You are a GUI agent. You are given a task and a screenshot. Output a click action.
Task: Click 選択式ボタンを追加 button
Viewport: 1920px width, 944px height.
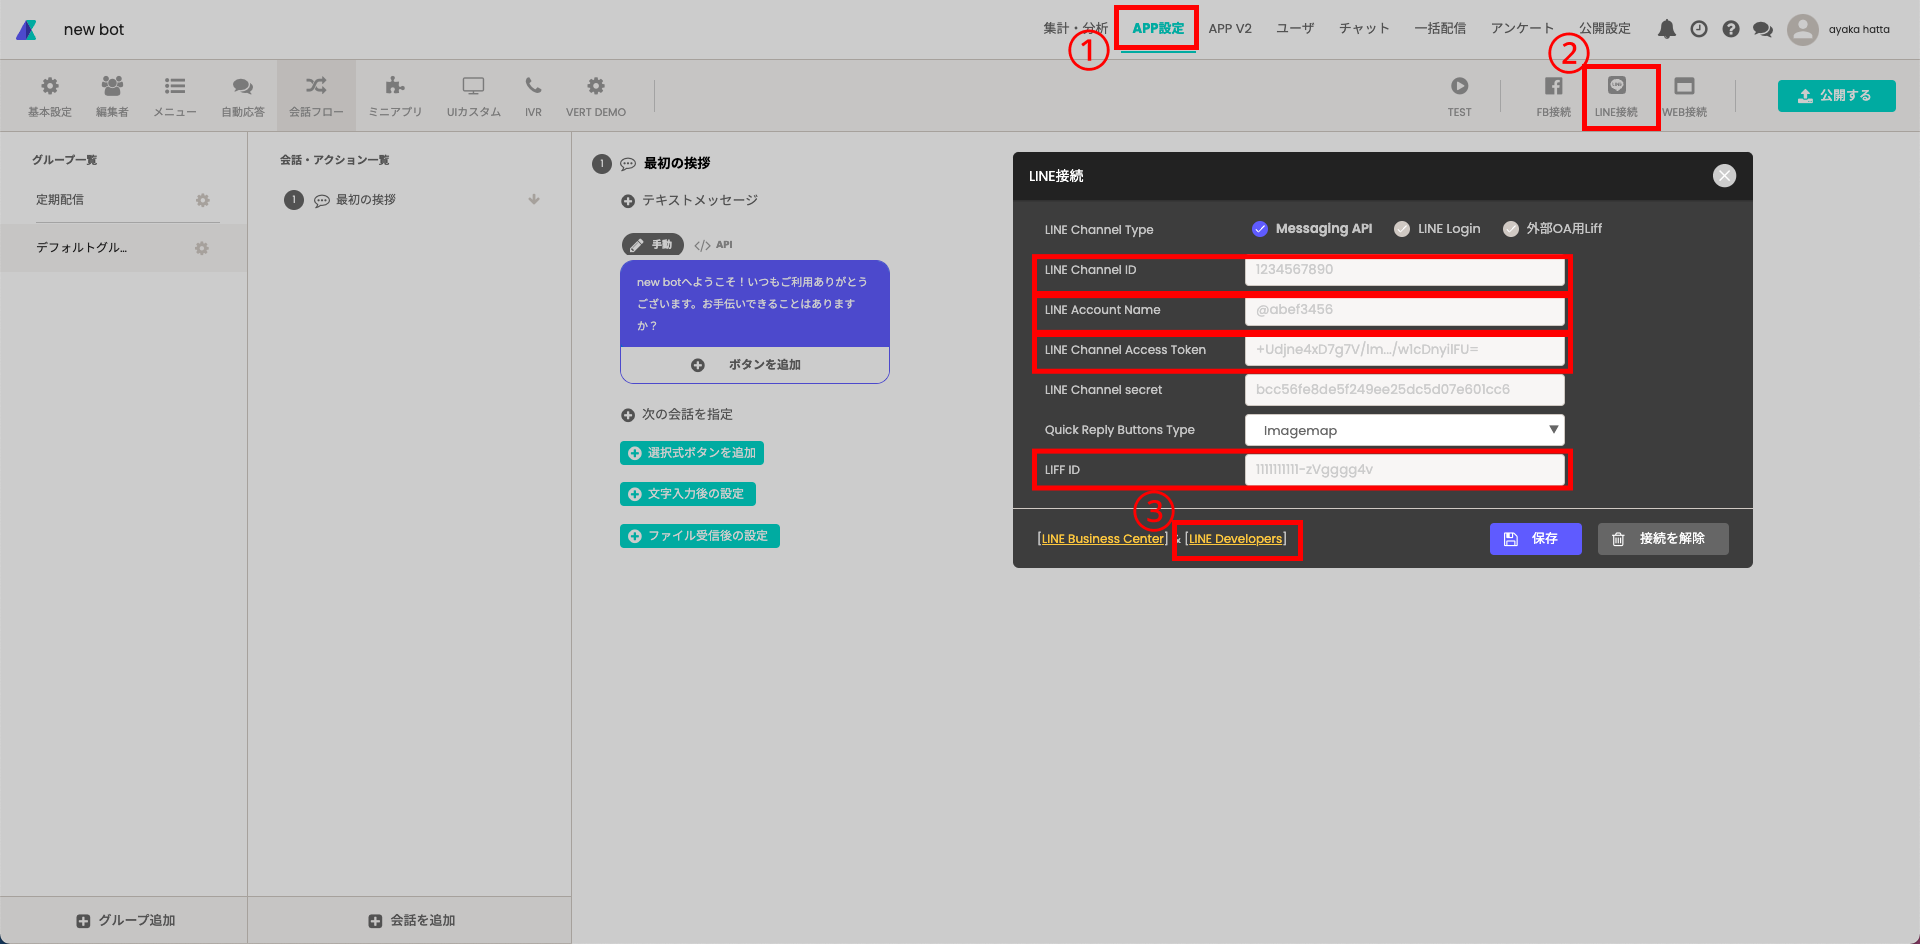coord(692,453)
